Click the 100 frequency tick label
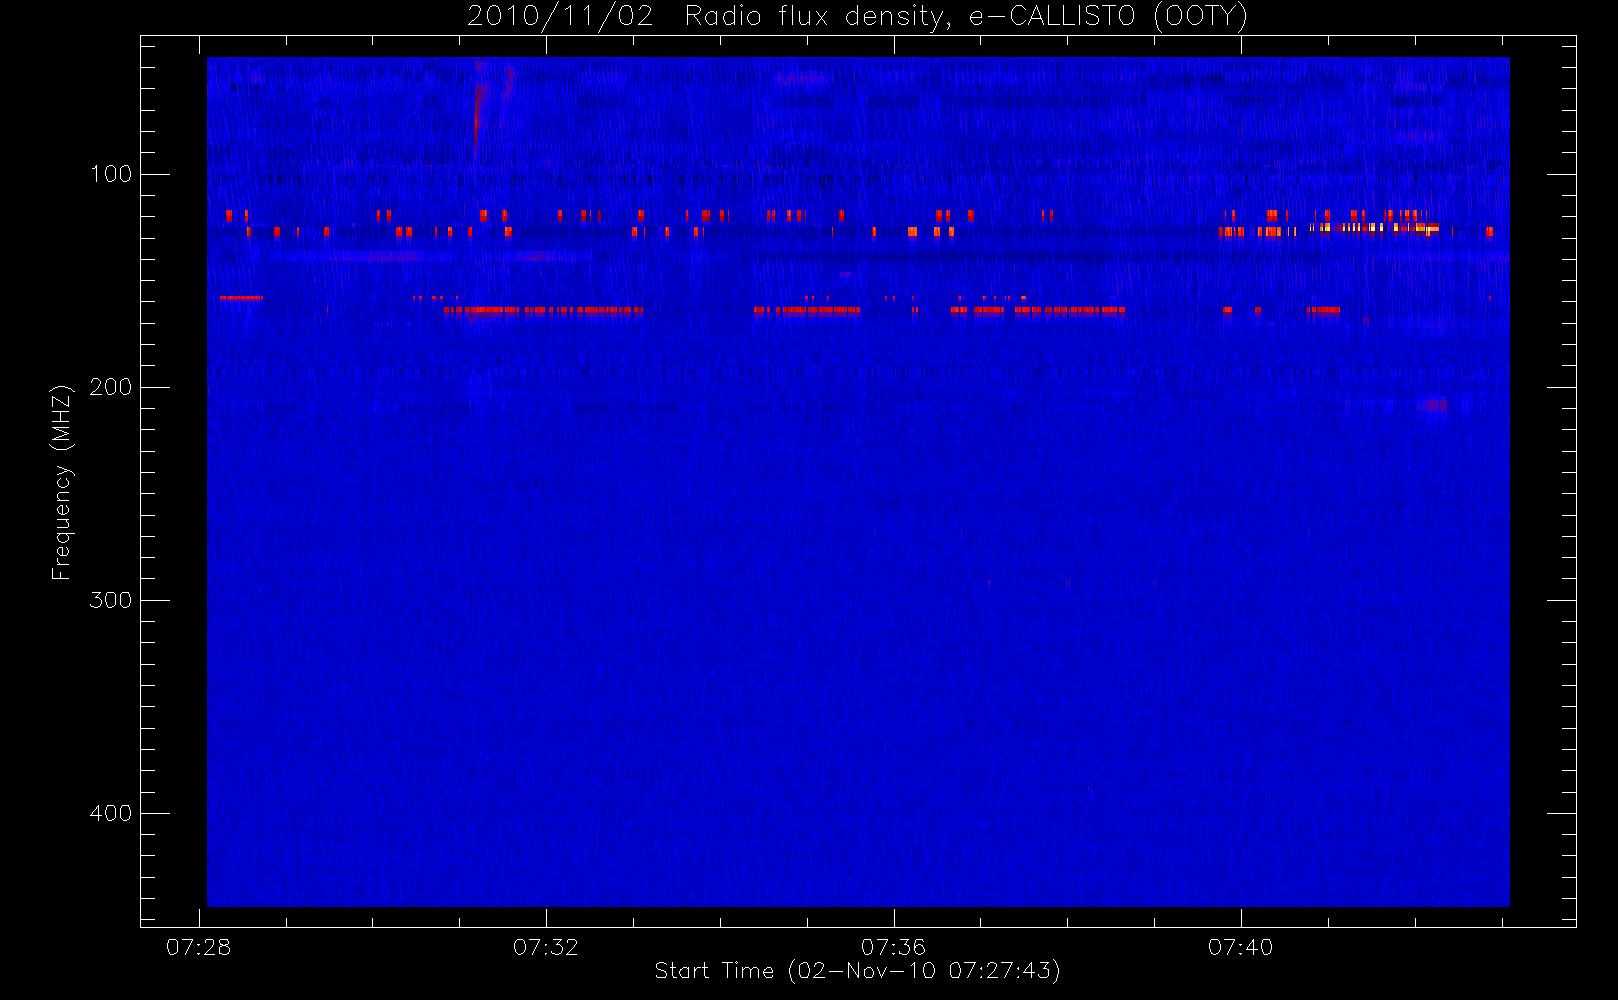Screen dimensions: 1618x1000 [x=110, y=174]
